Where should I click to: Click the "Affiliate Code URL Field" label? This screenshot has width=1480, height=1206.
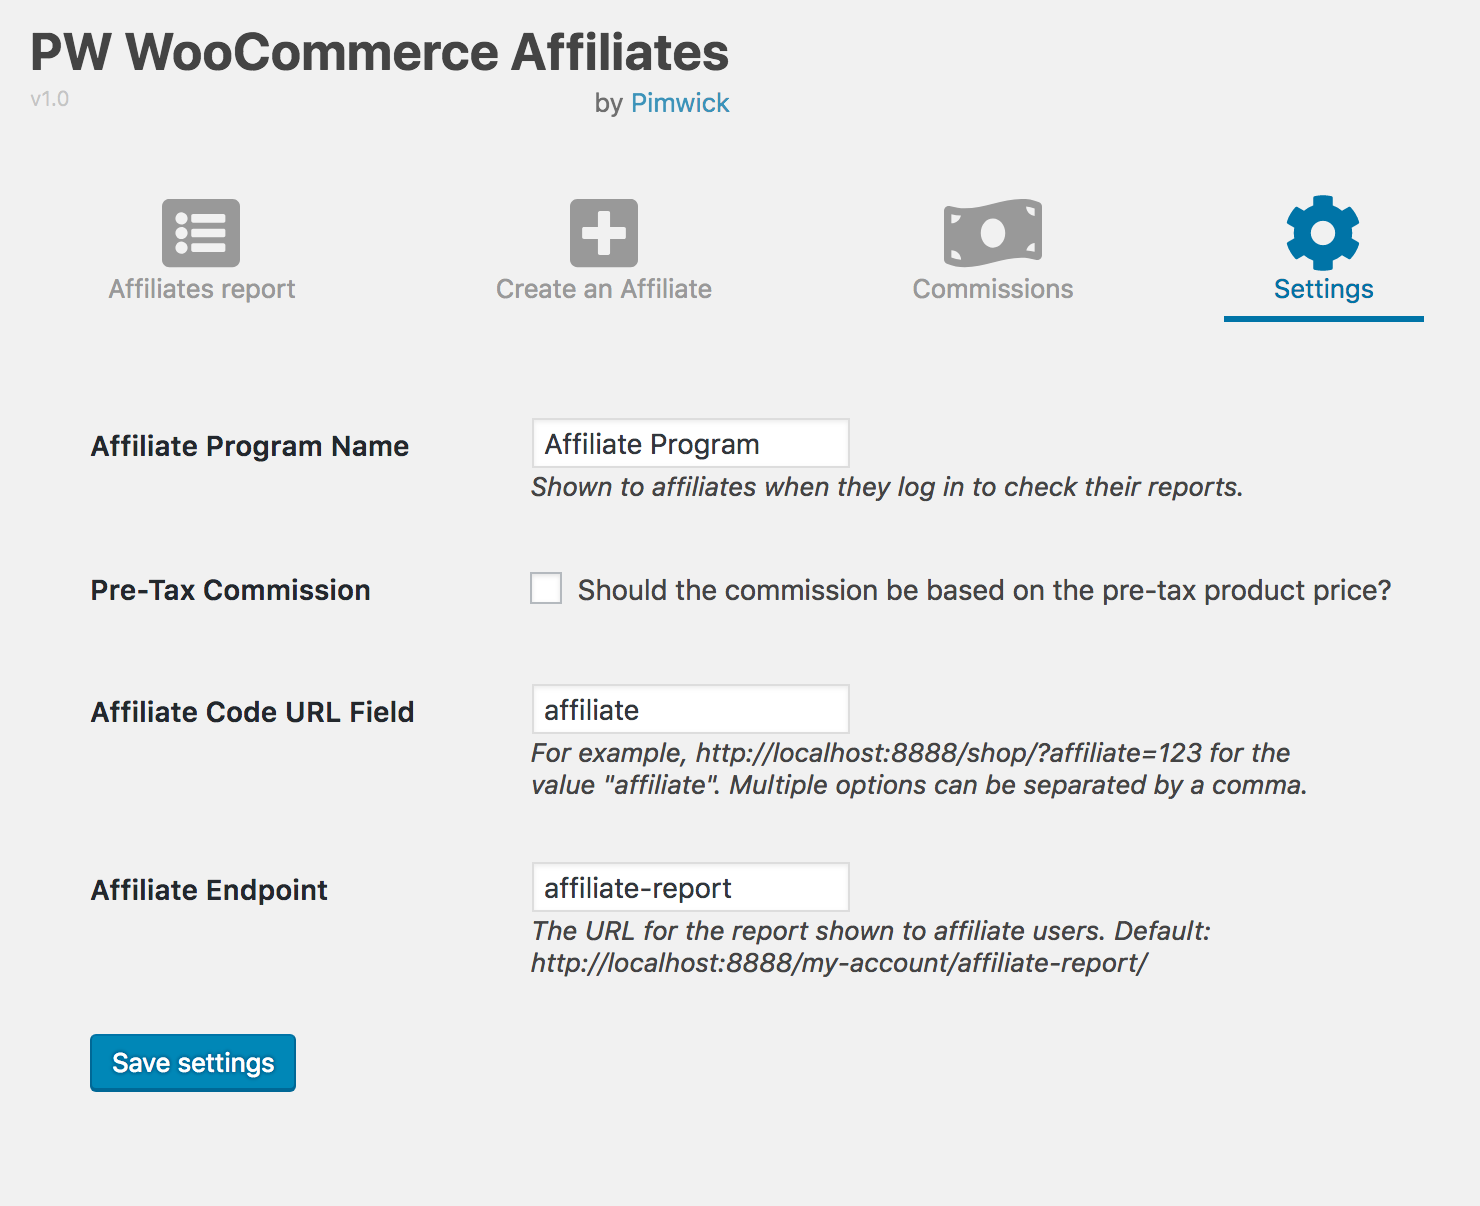coord(252,712)
